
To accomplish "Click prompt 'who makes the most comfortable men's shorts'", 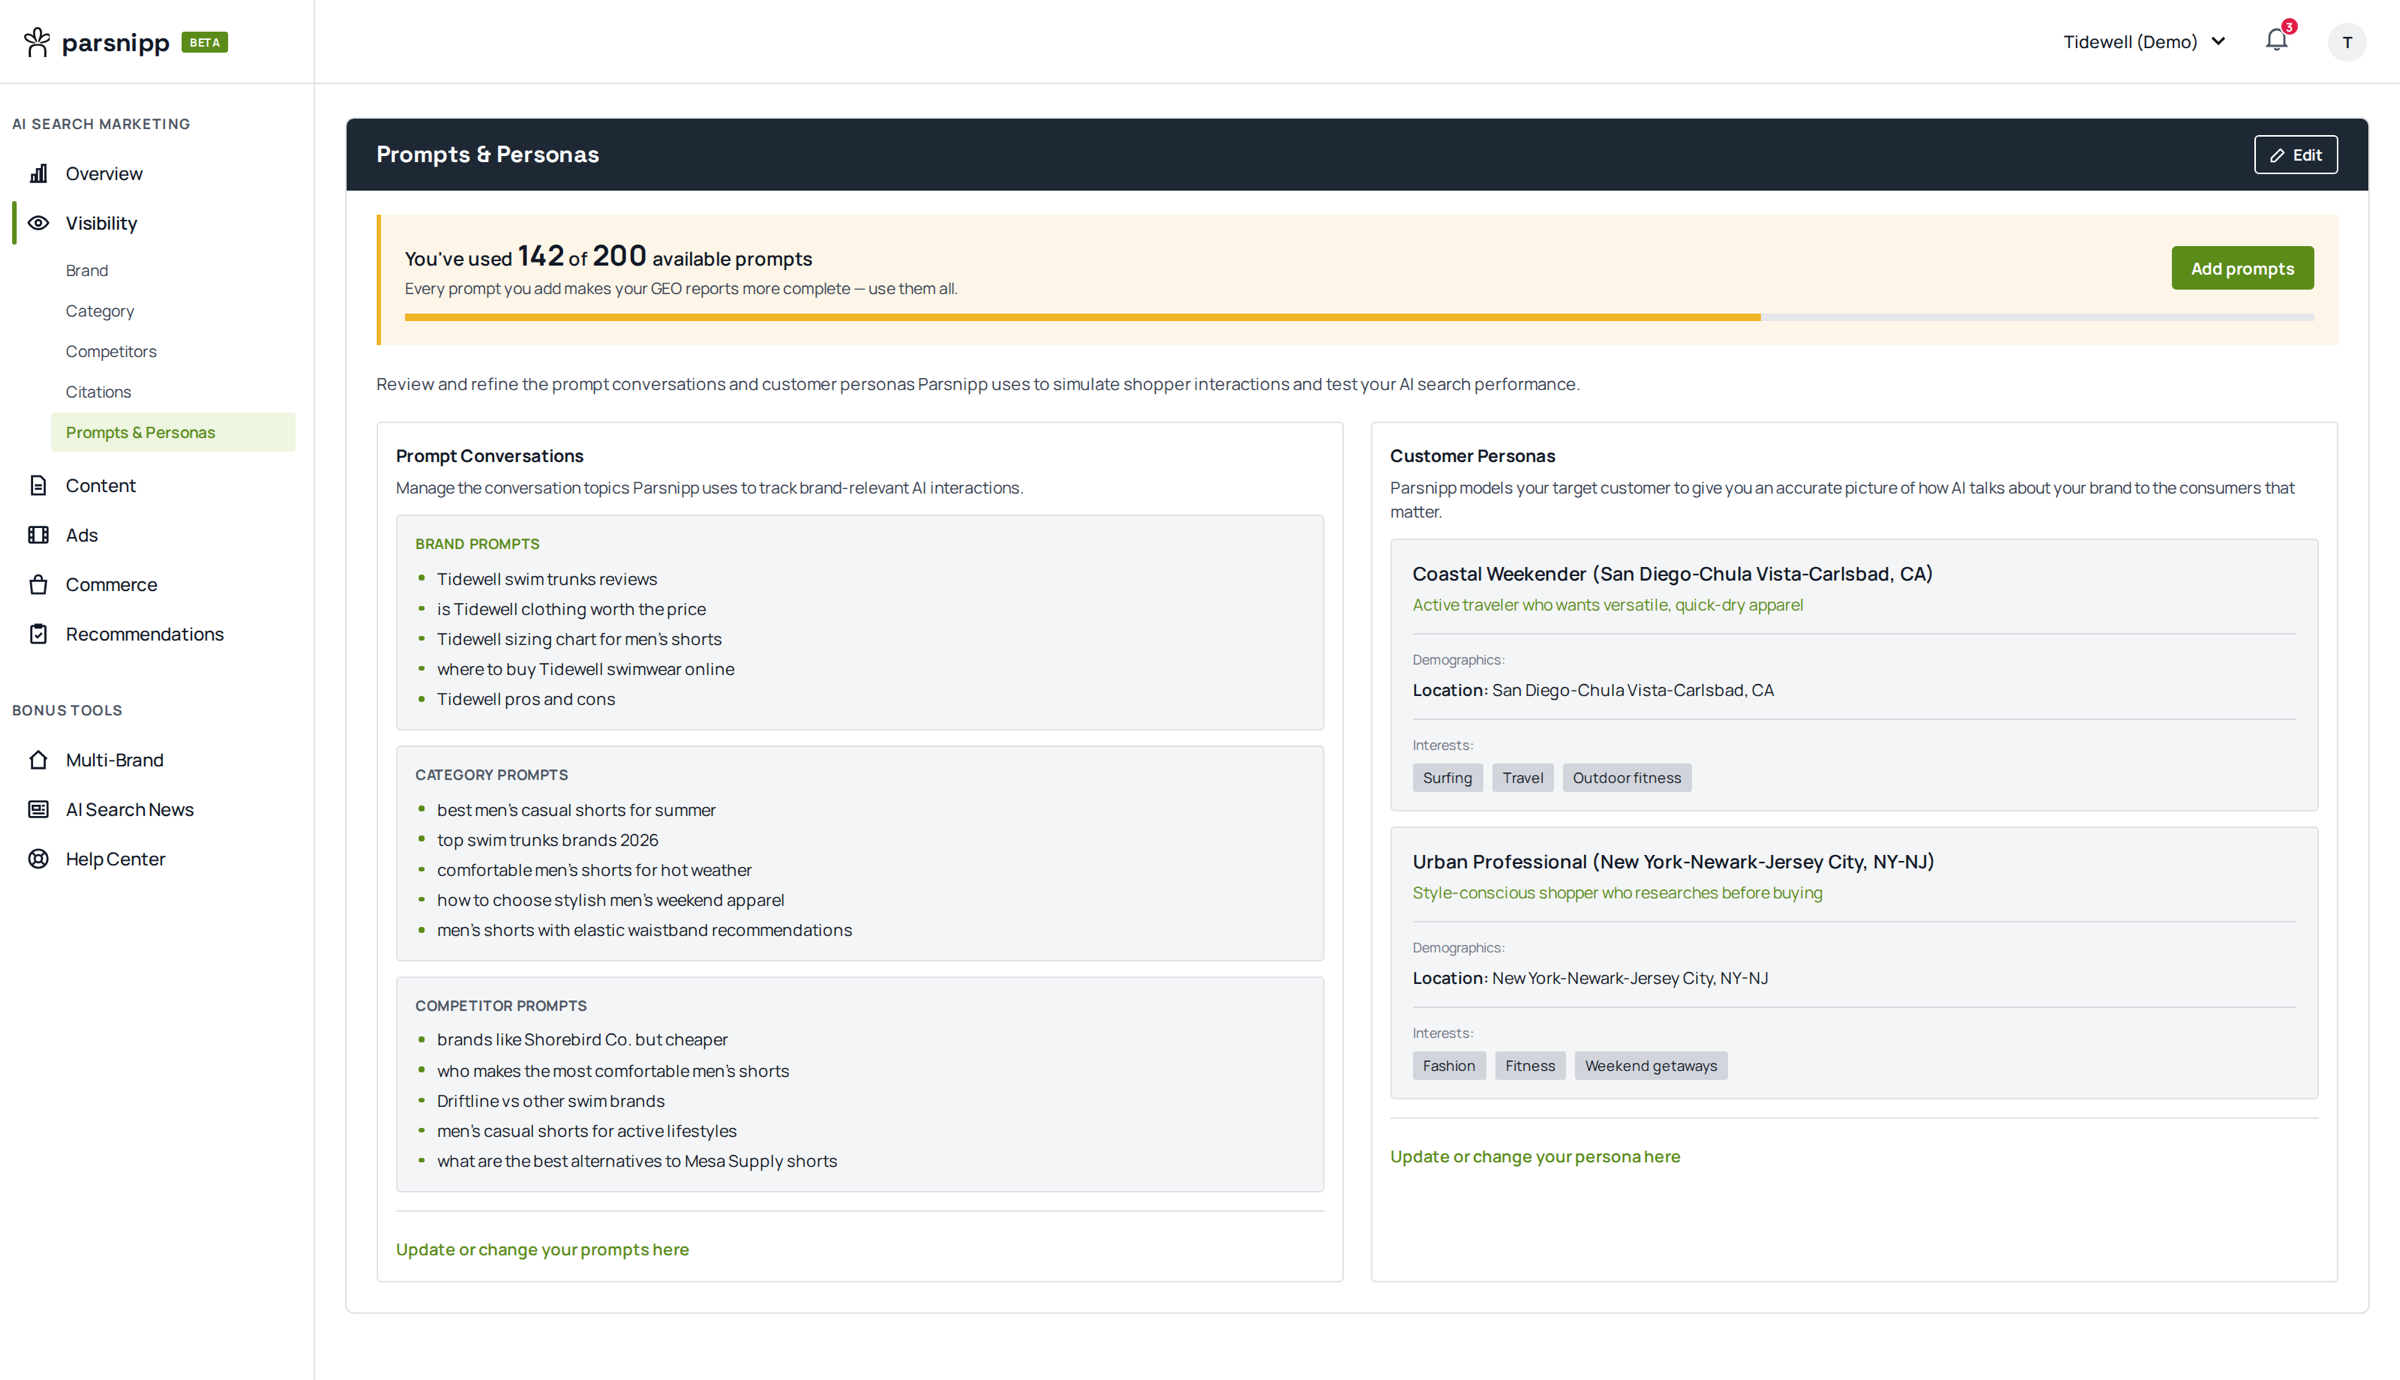I will coord(613,1071).
